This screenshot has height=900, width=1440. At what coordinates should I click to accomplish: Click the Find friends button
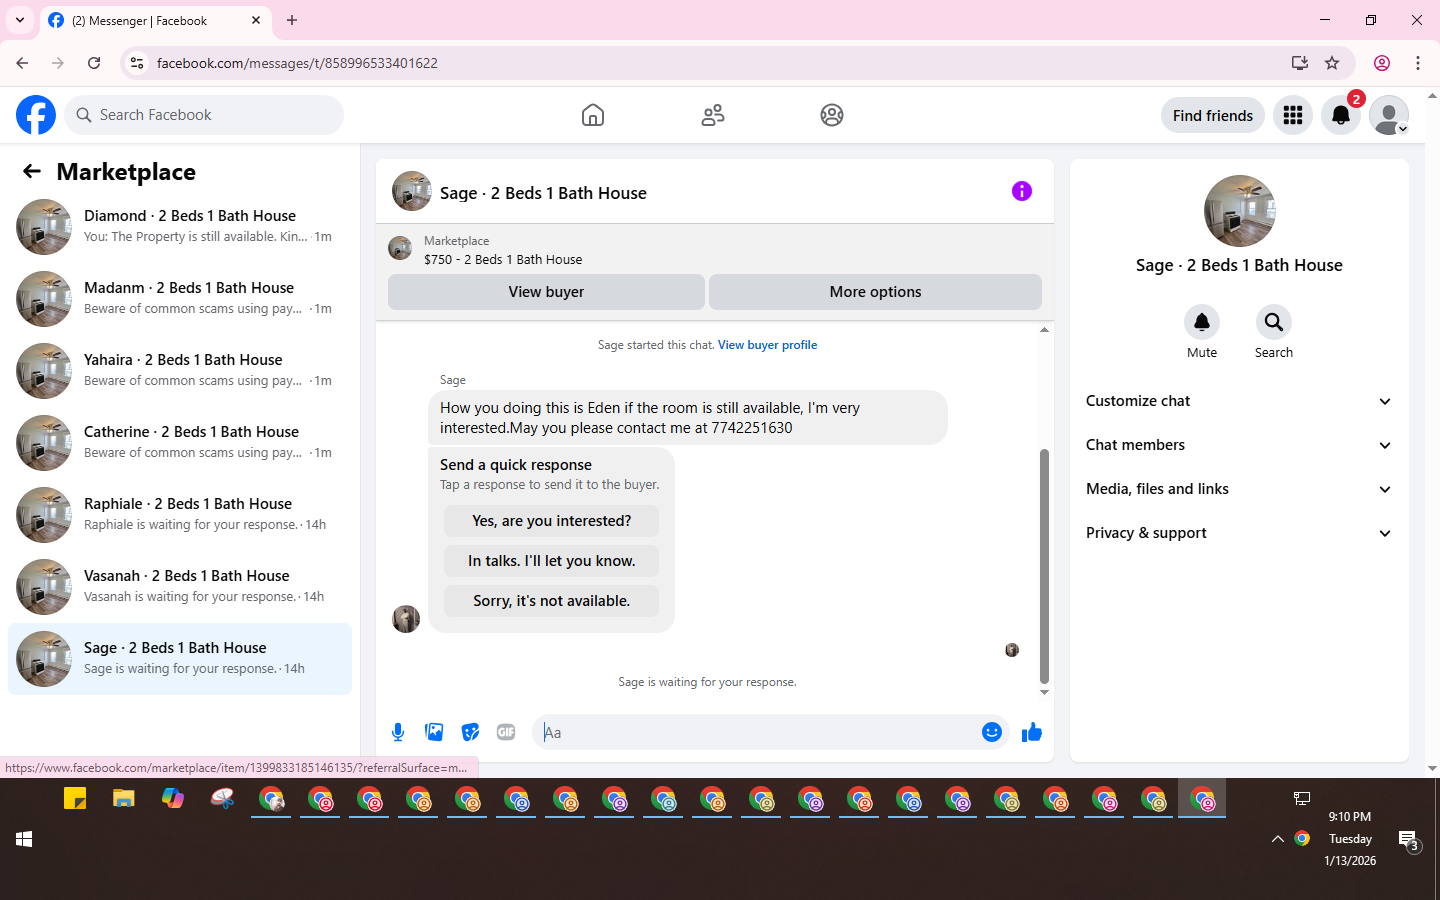1213,115
